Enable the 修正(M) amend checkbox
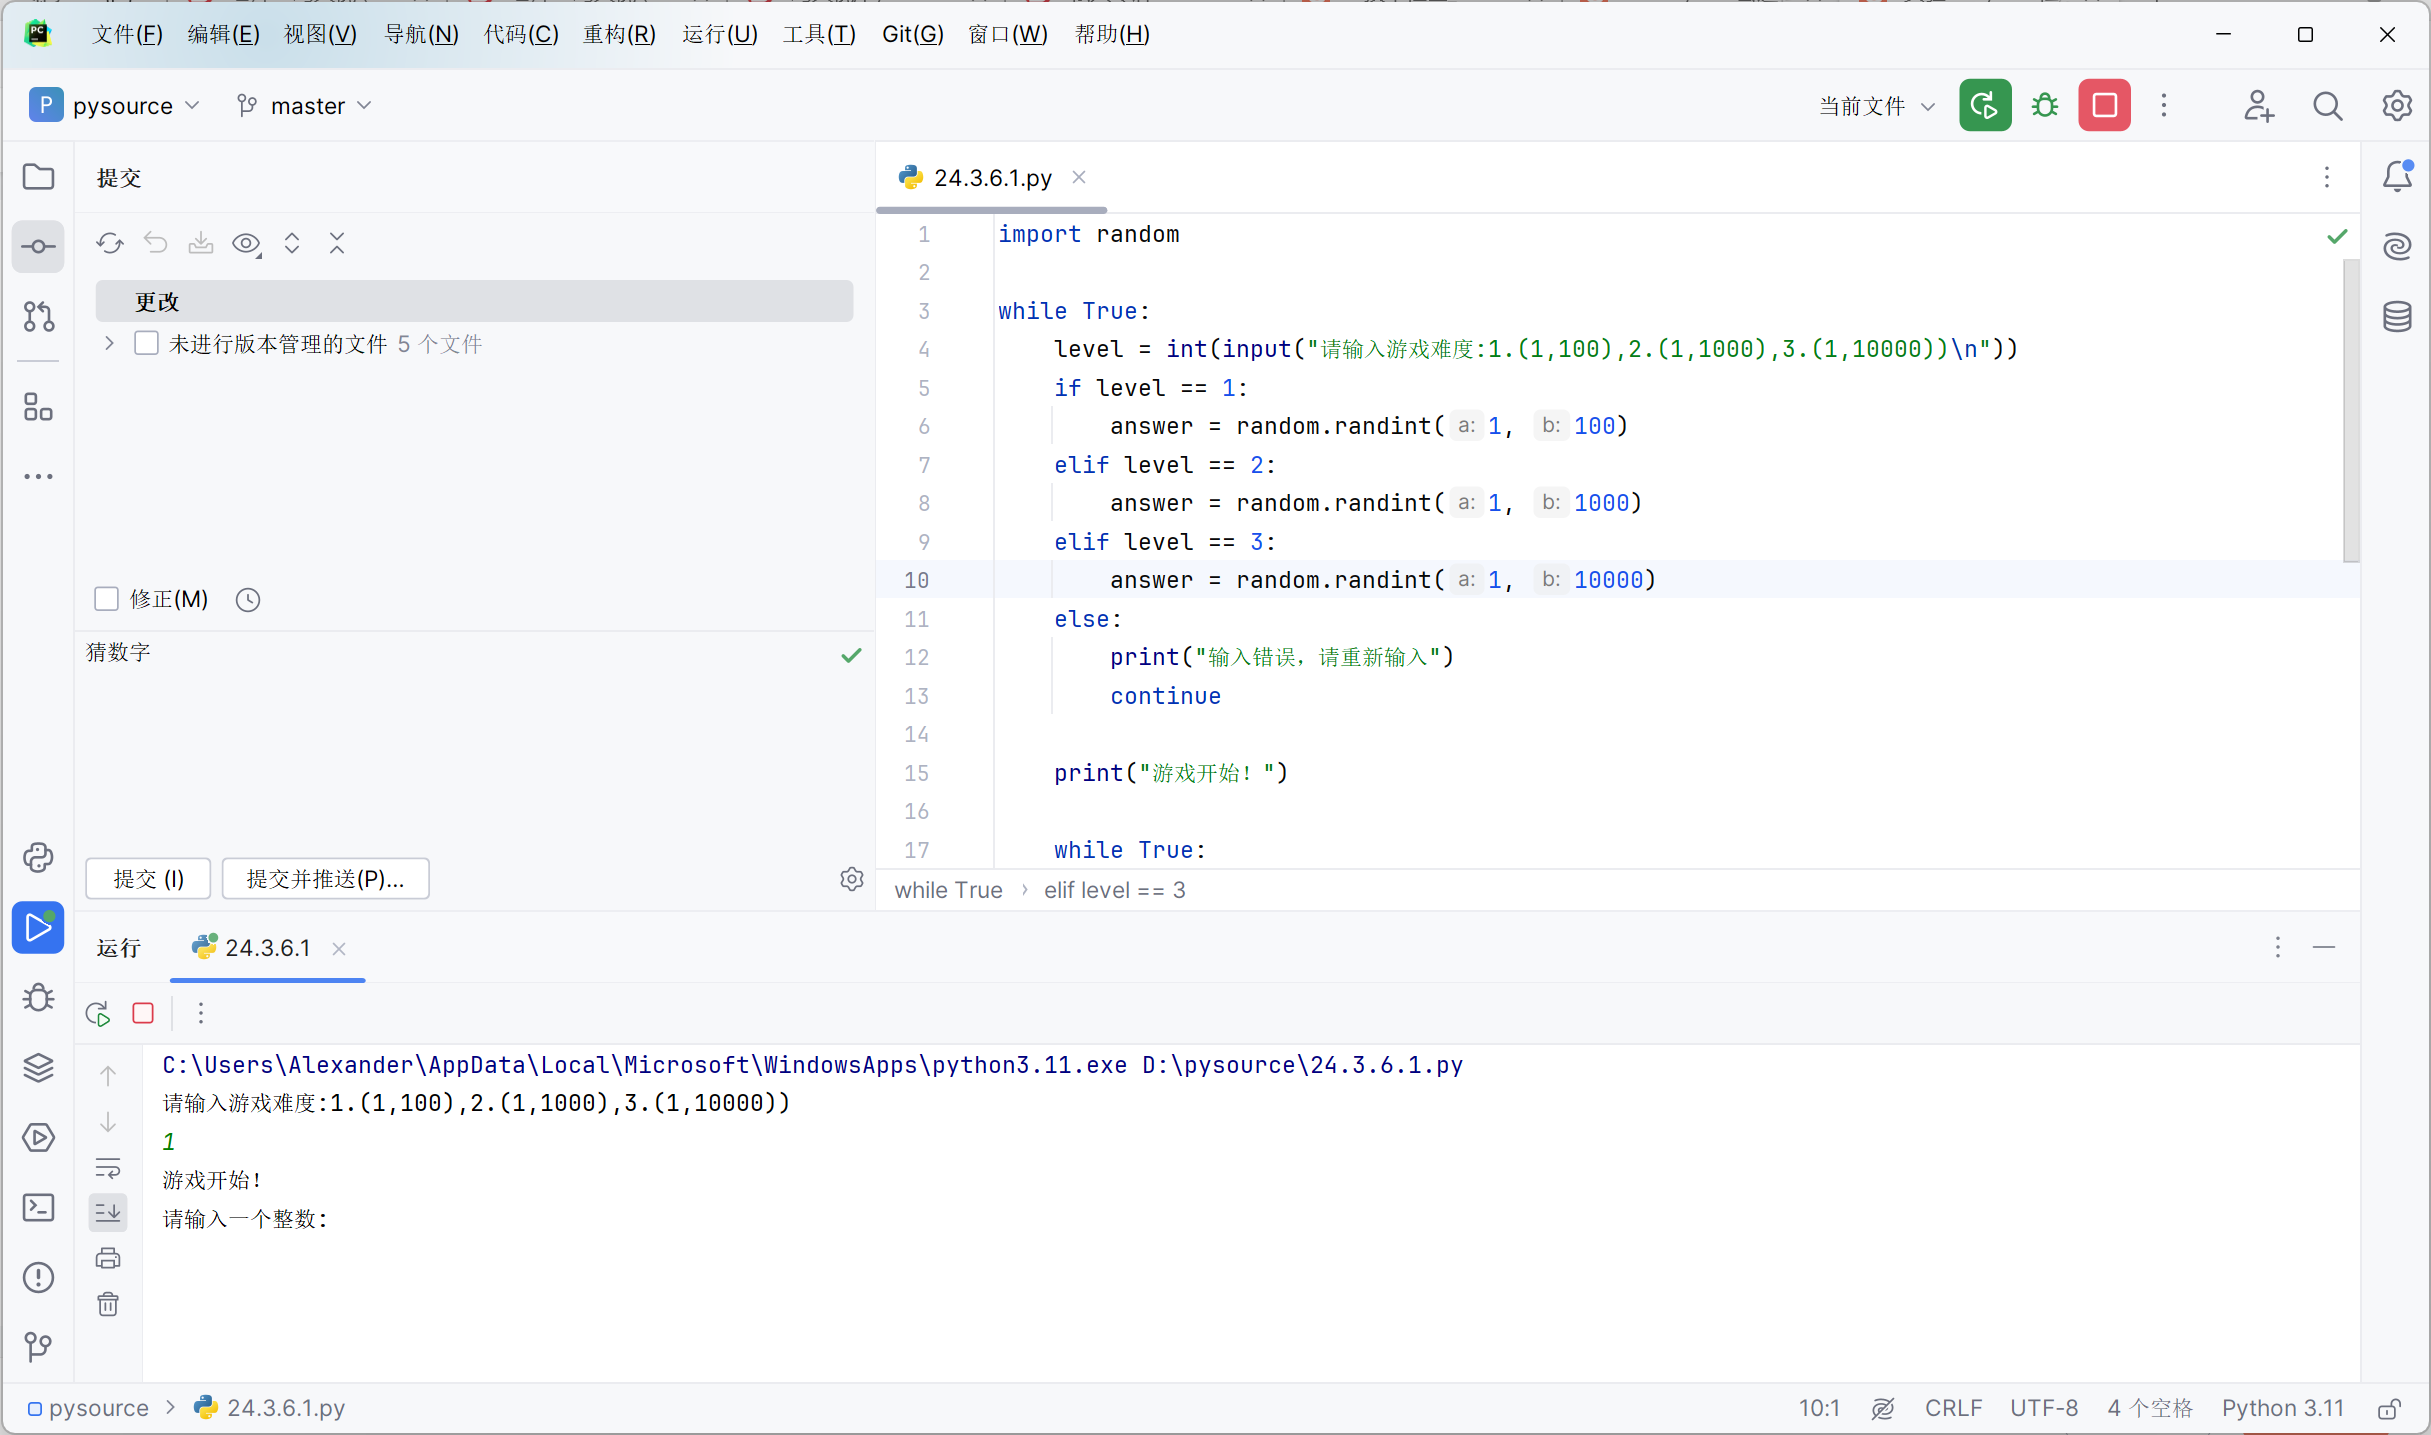The width and height of the screenshot is (2431, 1435). [106, 599]
